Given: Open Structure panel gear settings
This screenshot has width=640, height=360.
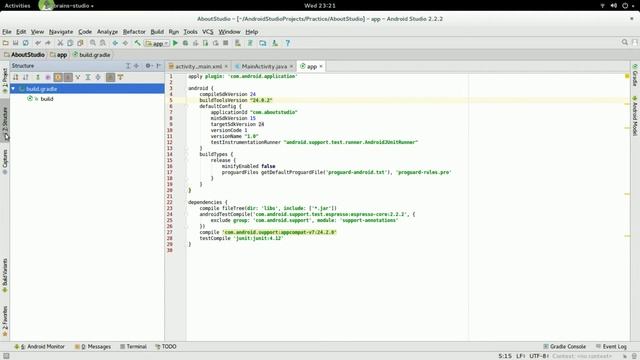Looking at the screenshot, I should [x=148, y=66].
